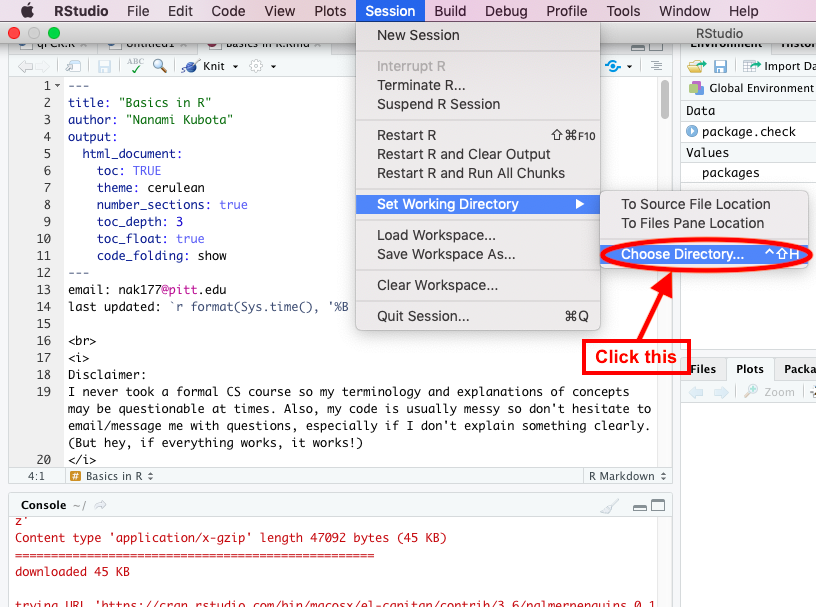Choose Save Workspace As...
Screen dimensions: 816x607
(x=478, y=254)
